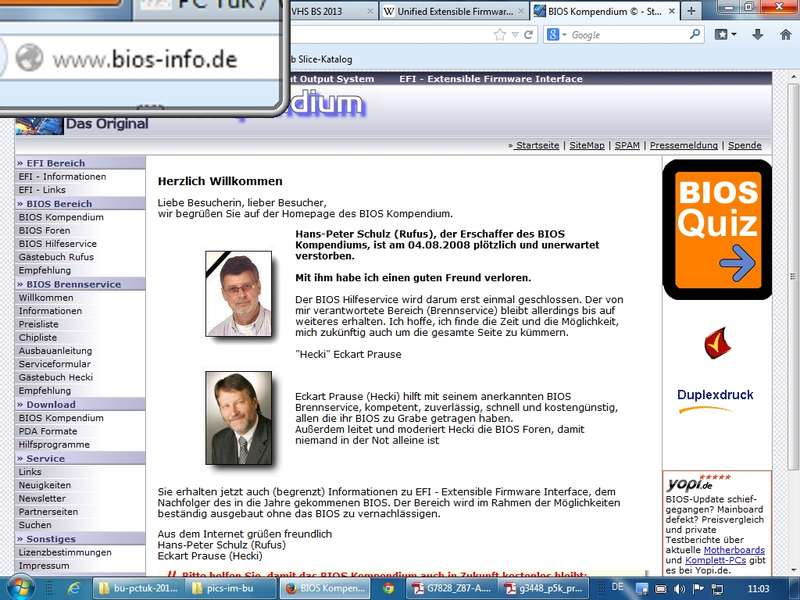The width and height of the screenshot is (800, 600).
Task: Open g3448_p5k_pr PDF taskbar button
Action: [544, 588]
